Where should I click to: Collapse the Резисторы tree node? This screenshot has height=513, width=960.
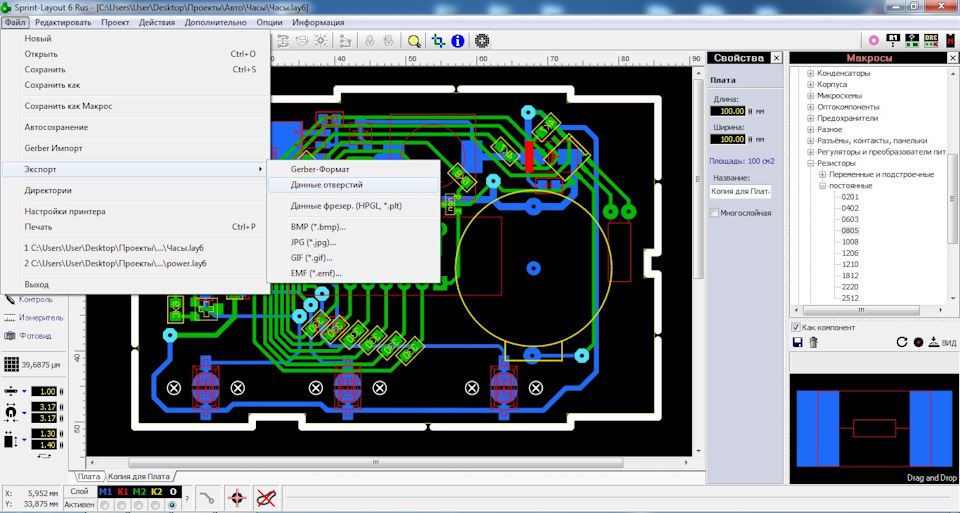811,163
